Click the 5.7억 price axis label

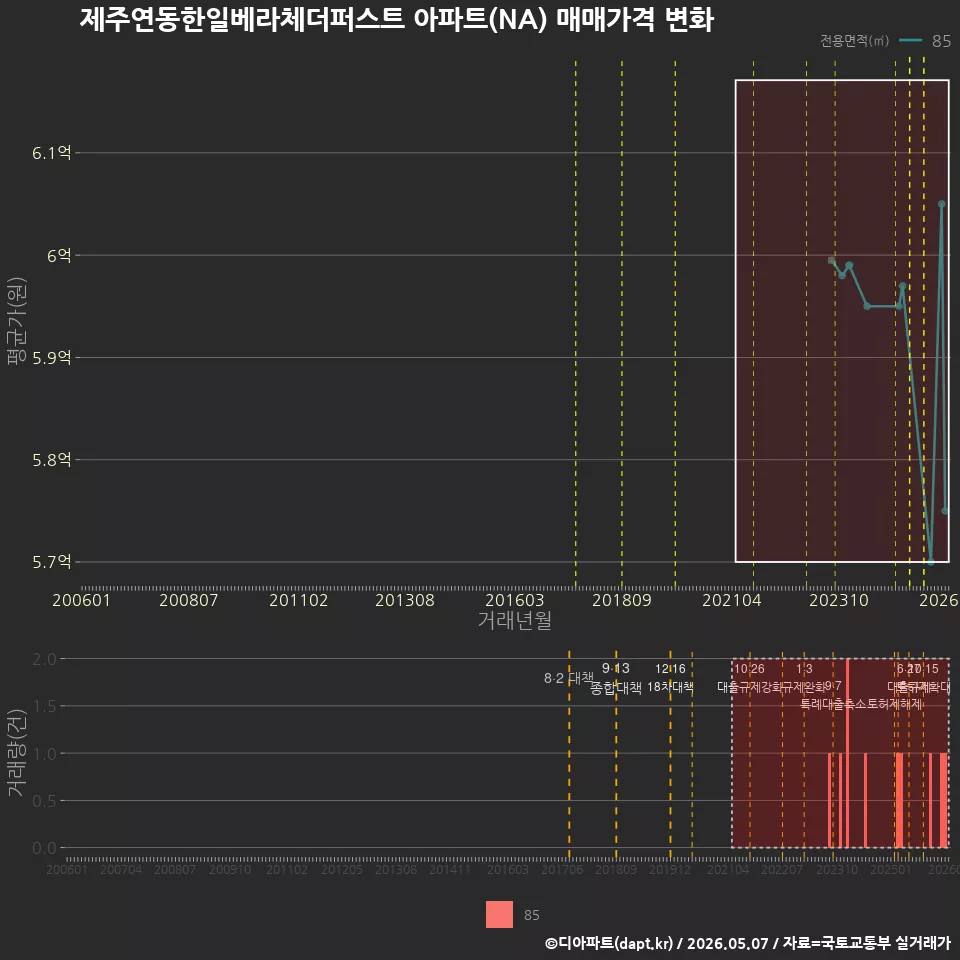pos(51,561)
